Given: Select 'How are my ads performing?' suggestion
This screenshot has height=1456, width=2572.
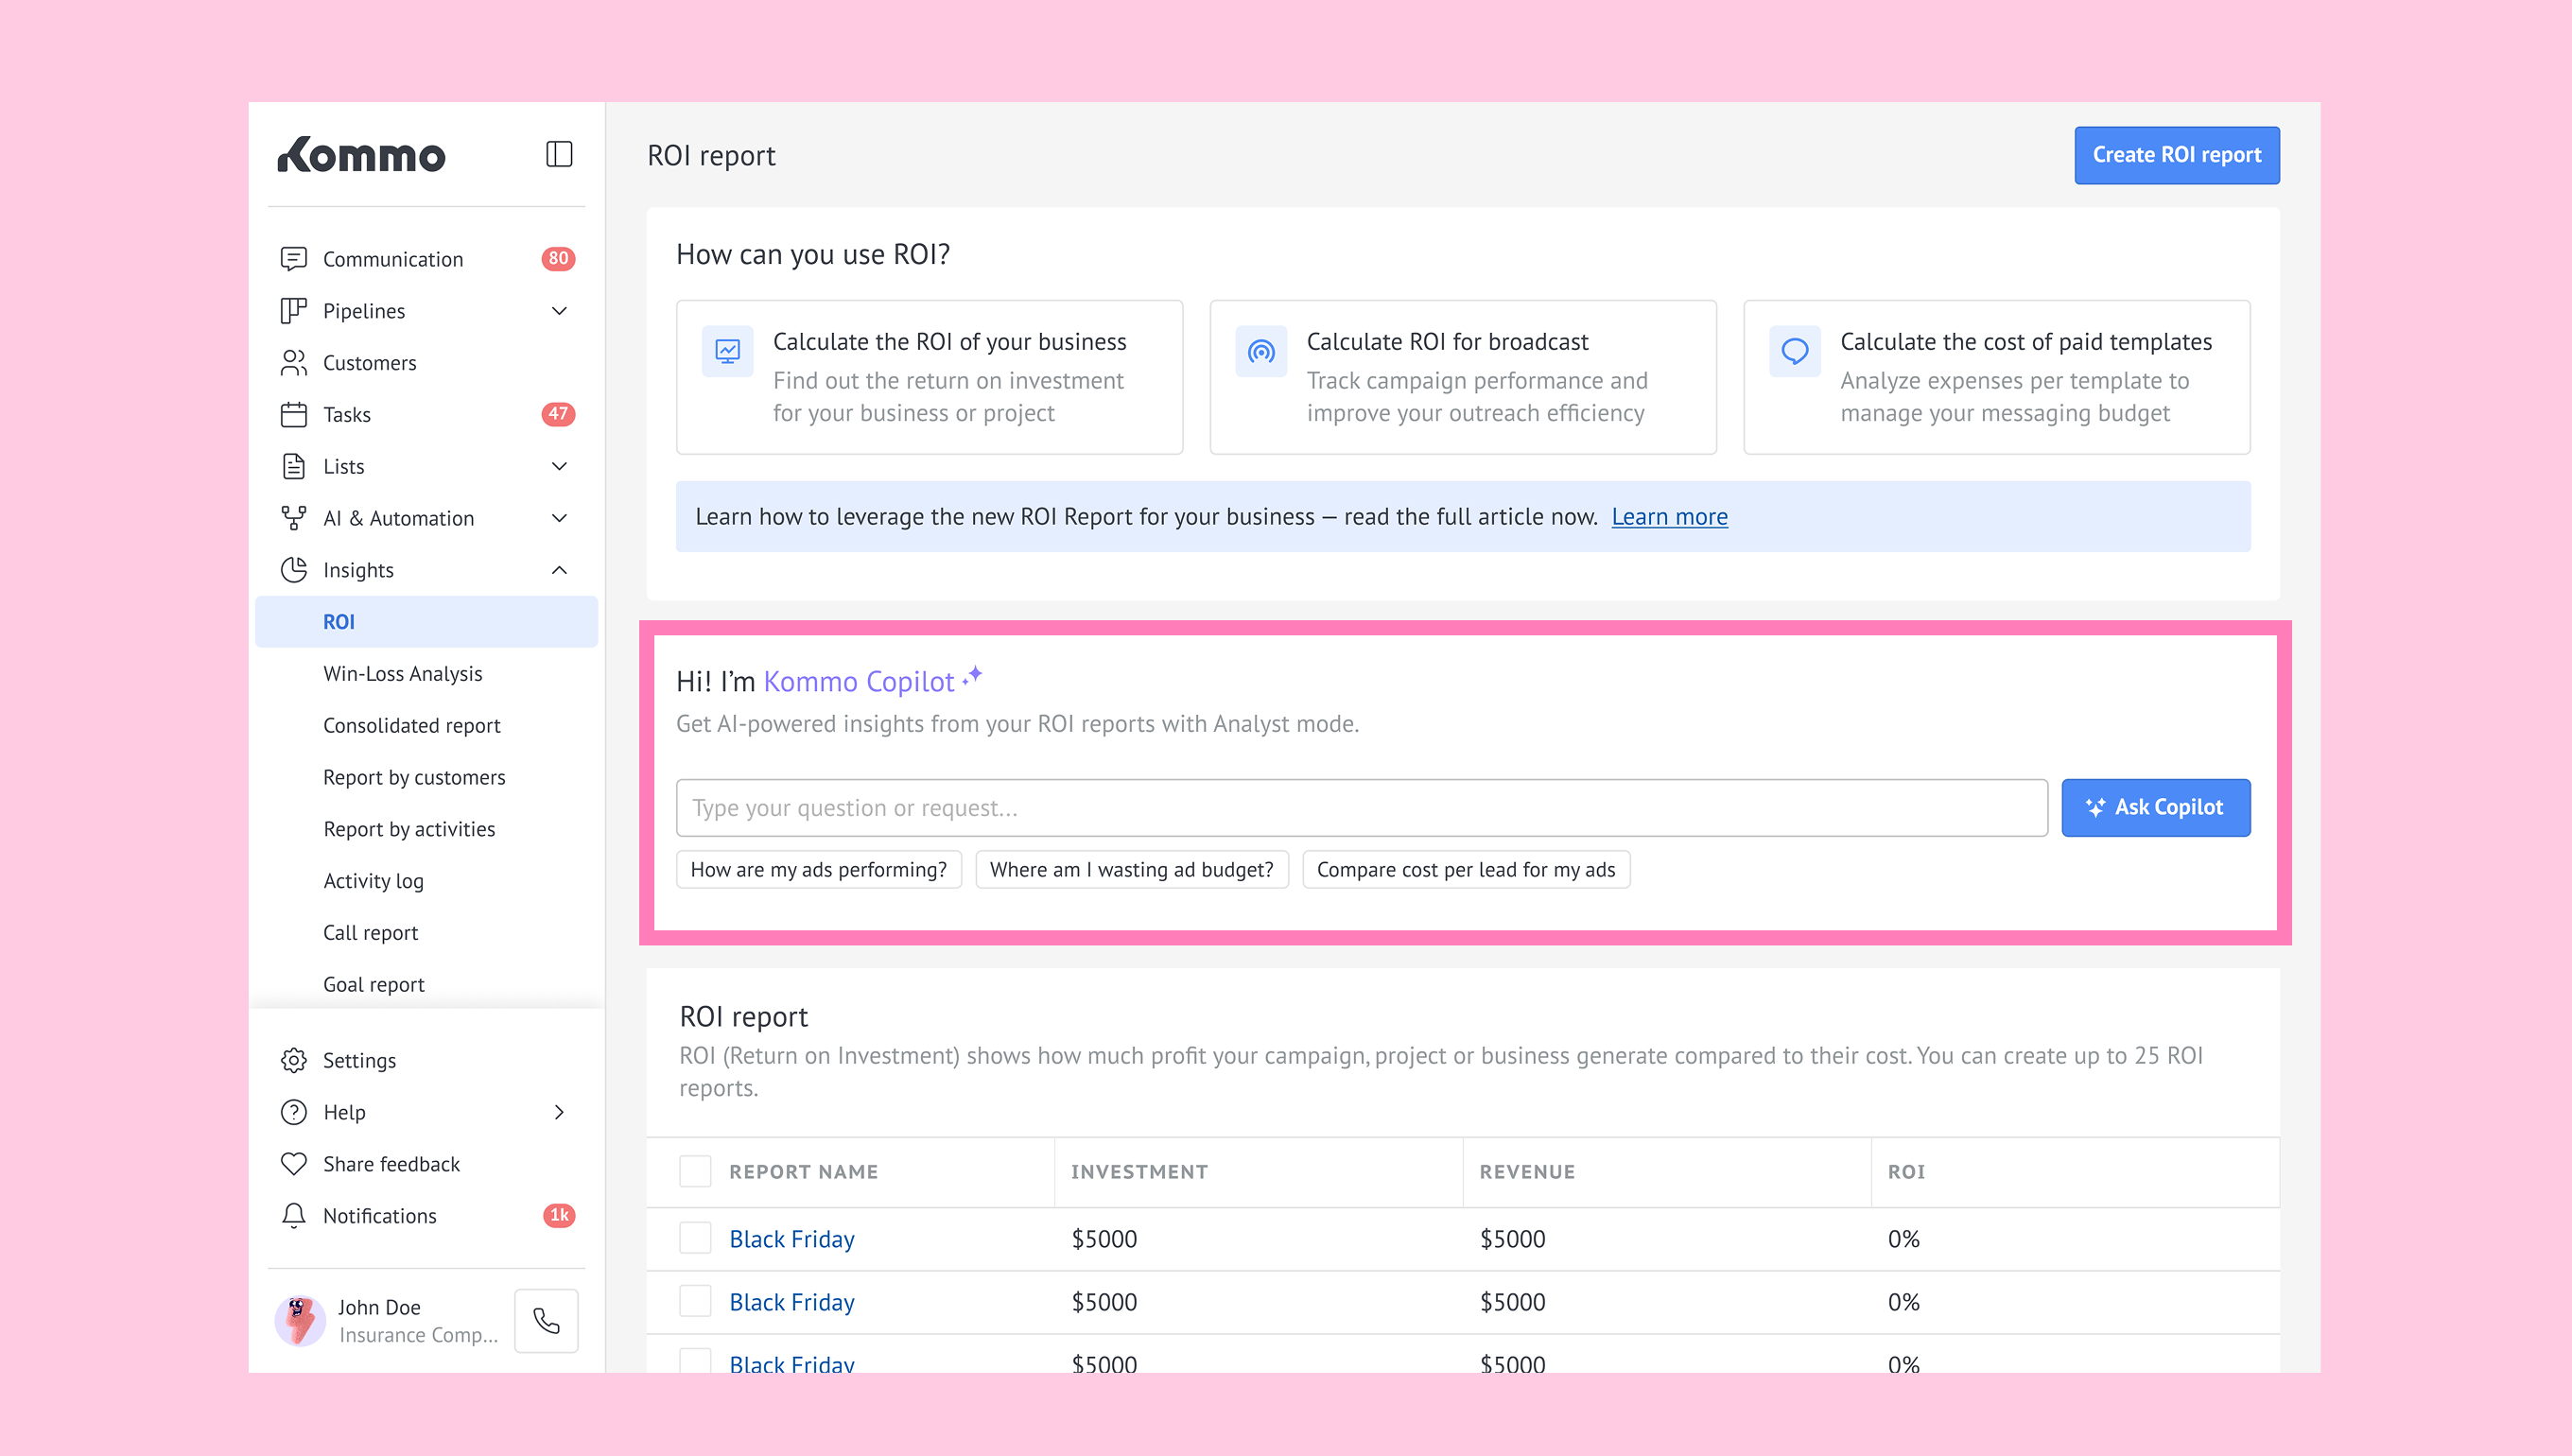Looking at the screenshot, I should [x=819, y=869].
